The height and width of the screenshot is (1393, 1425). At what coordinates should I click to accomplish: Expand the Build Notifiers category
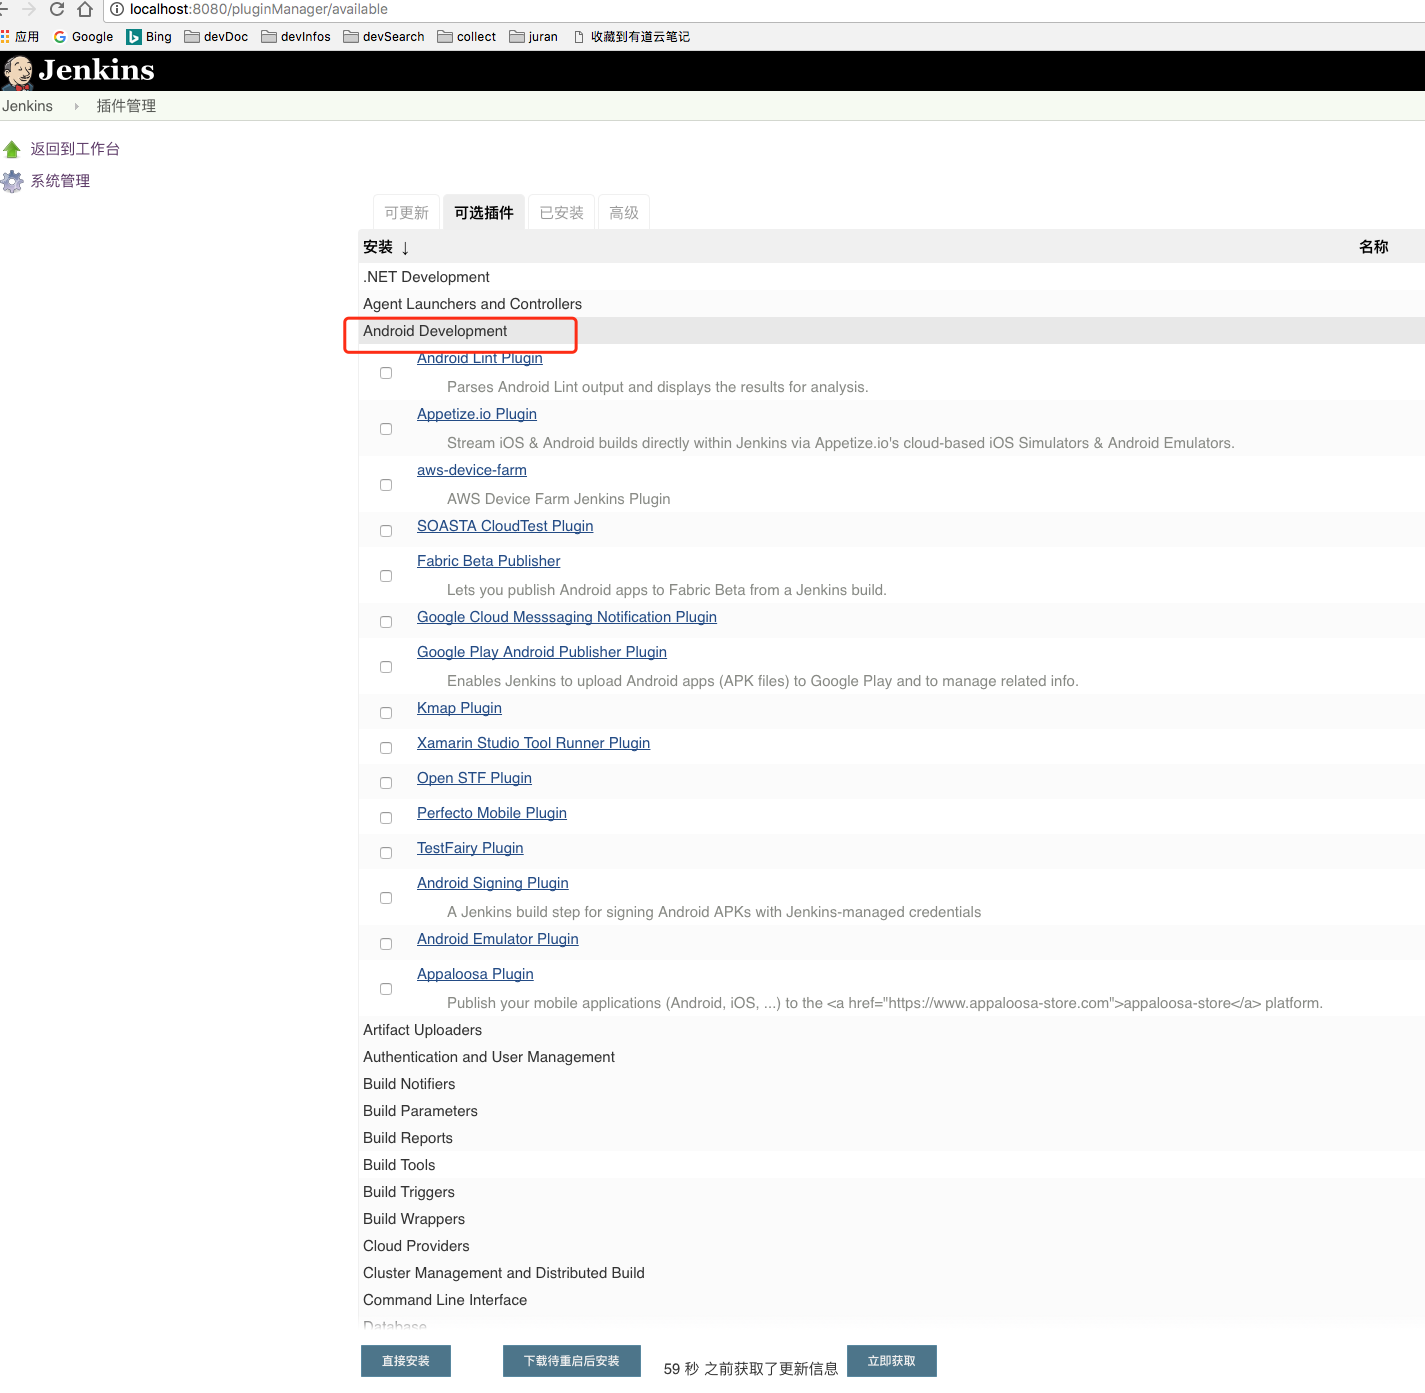[x=409, y=1084]
